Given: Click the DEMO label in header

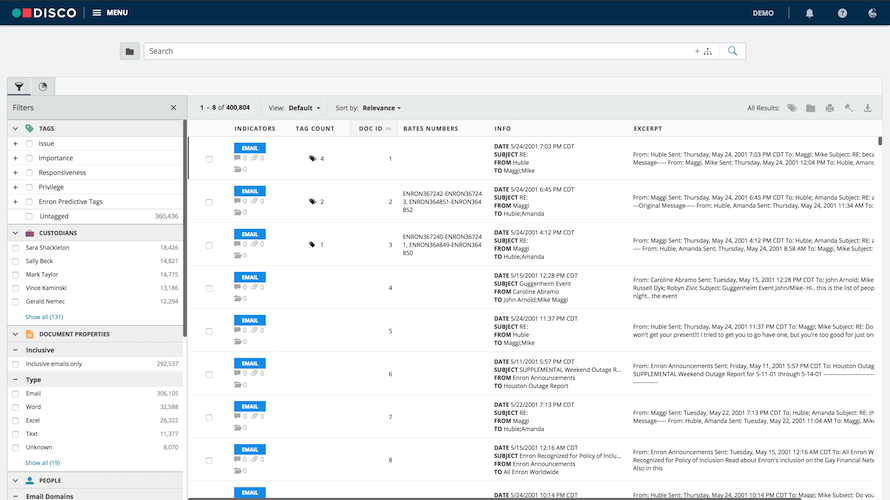Looking at the screenshot, I should click(x=763, y=13).
